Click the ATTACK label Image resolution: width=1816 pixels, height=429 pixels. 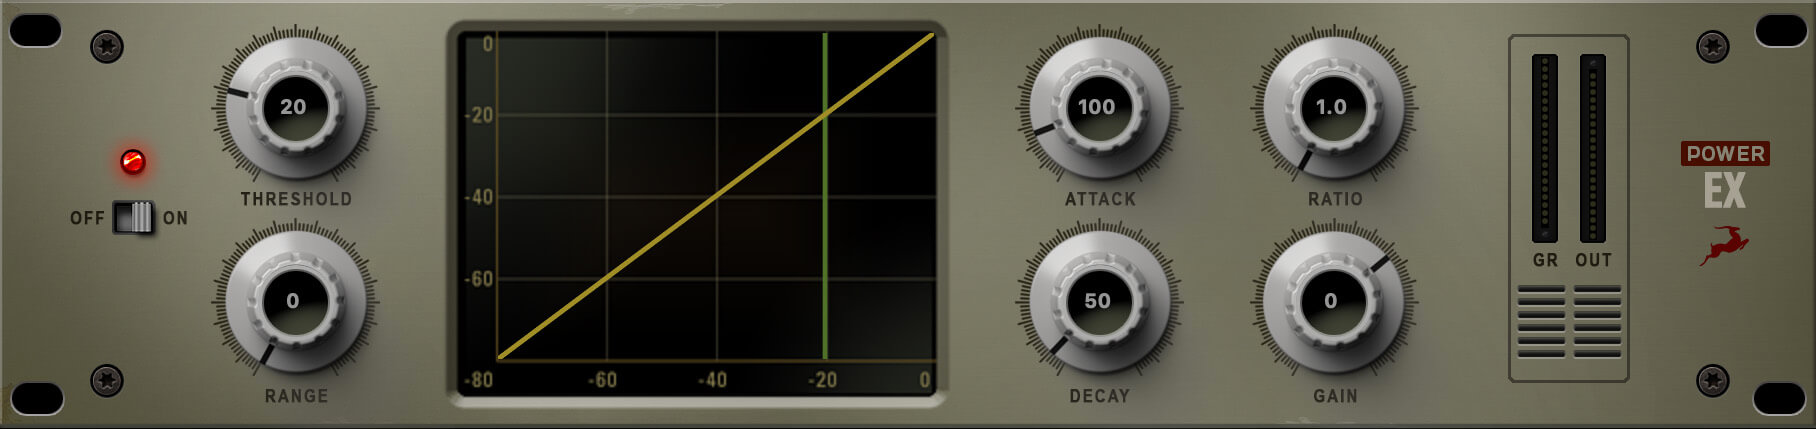(1100, 199)
